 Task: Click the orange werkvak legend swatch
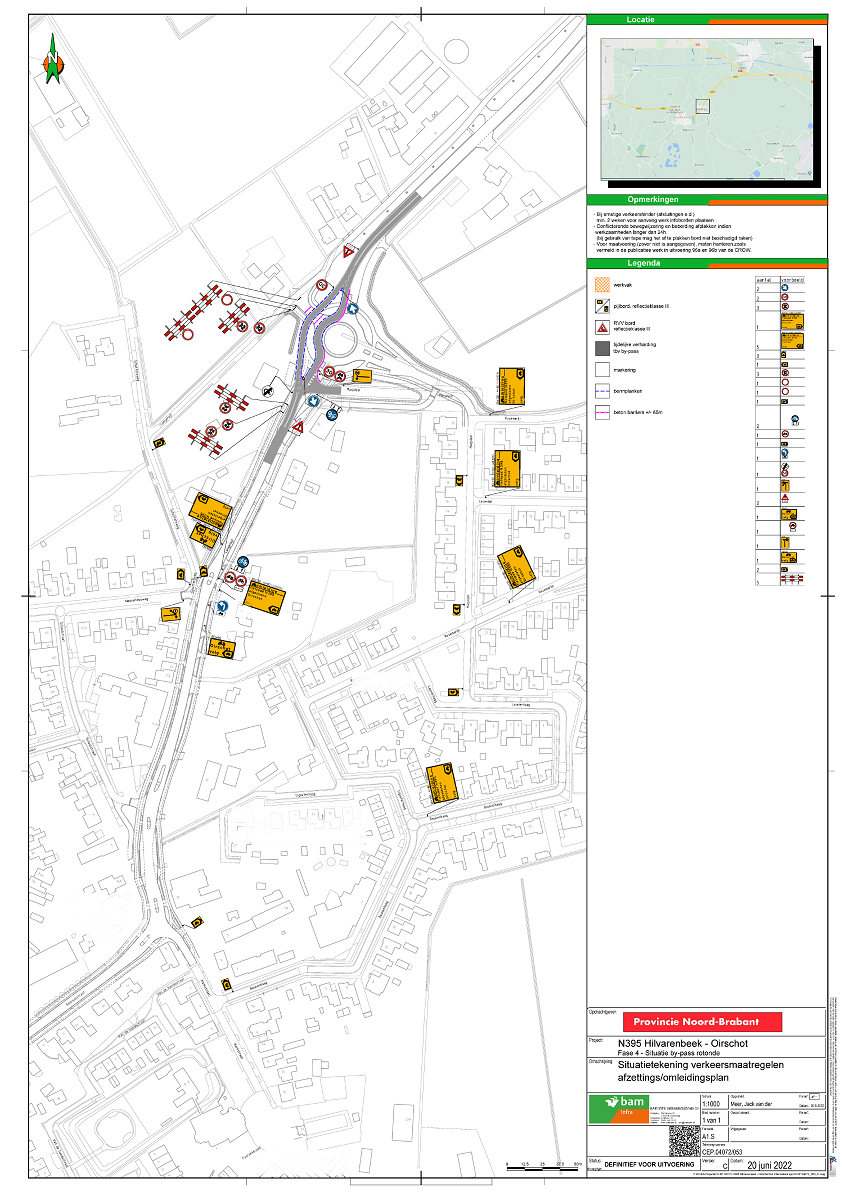pos(600,283)
